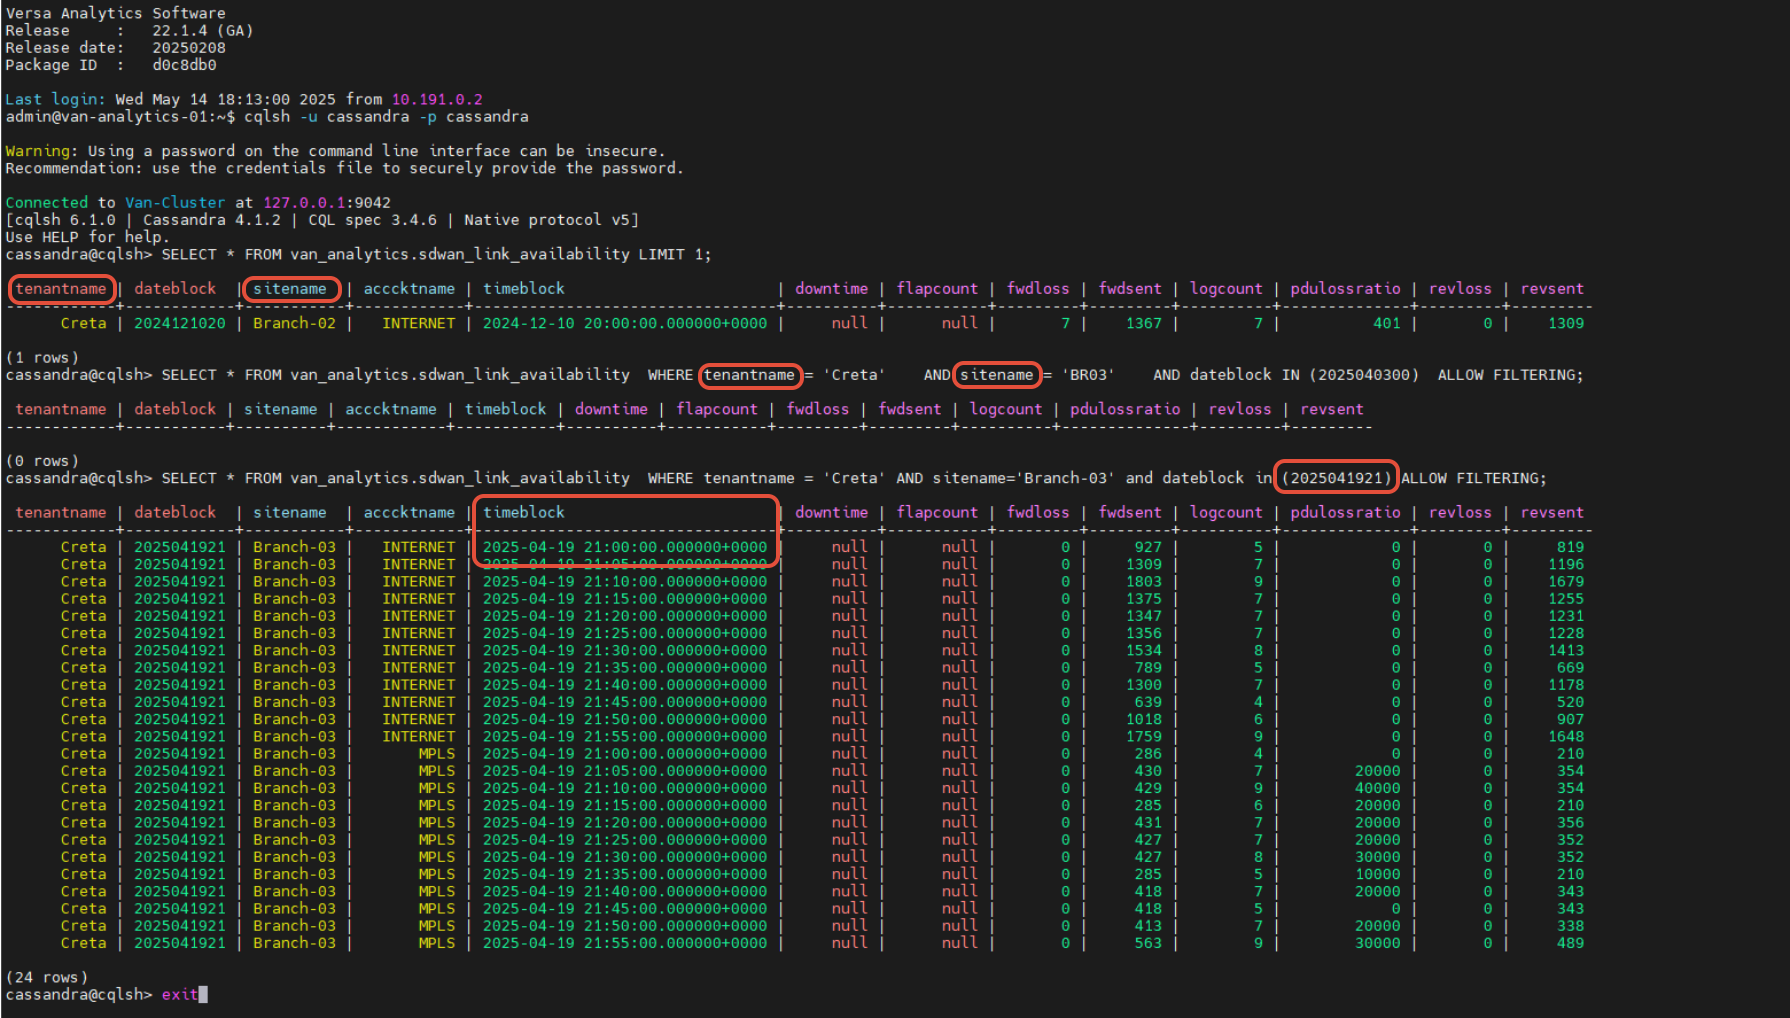Select the 'BR03' sitename in second query

coord(1089,375)
